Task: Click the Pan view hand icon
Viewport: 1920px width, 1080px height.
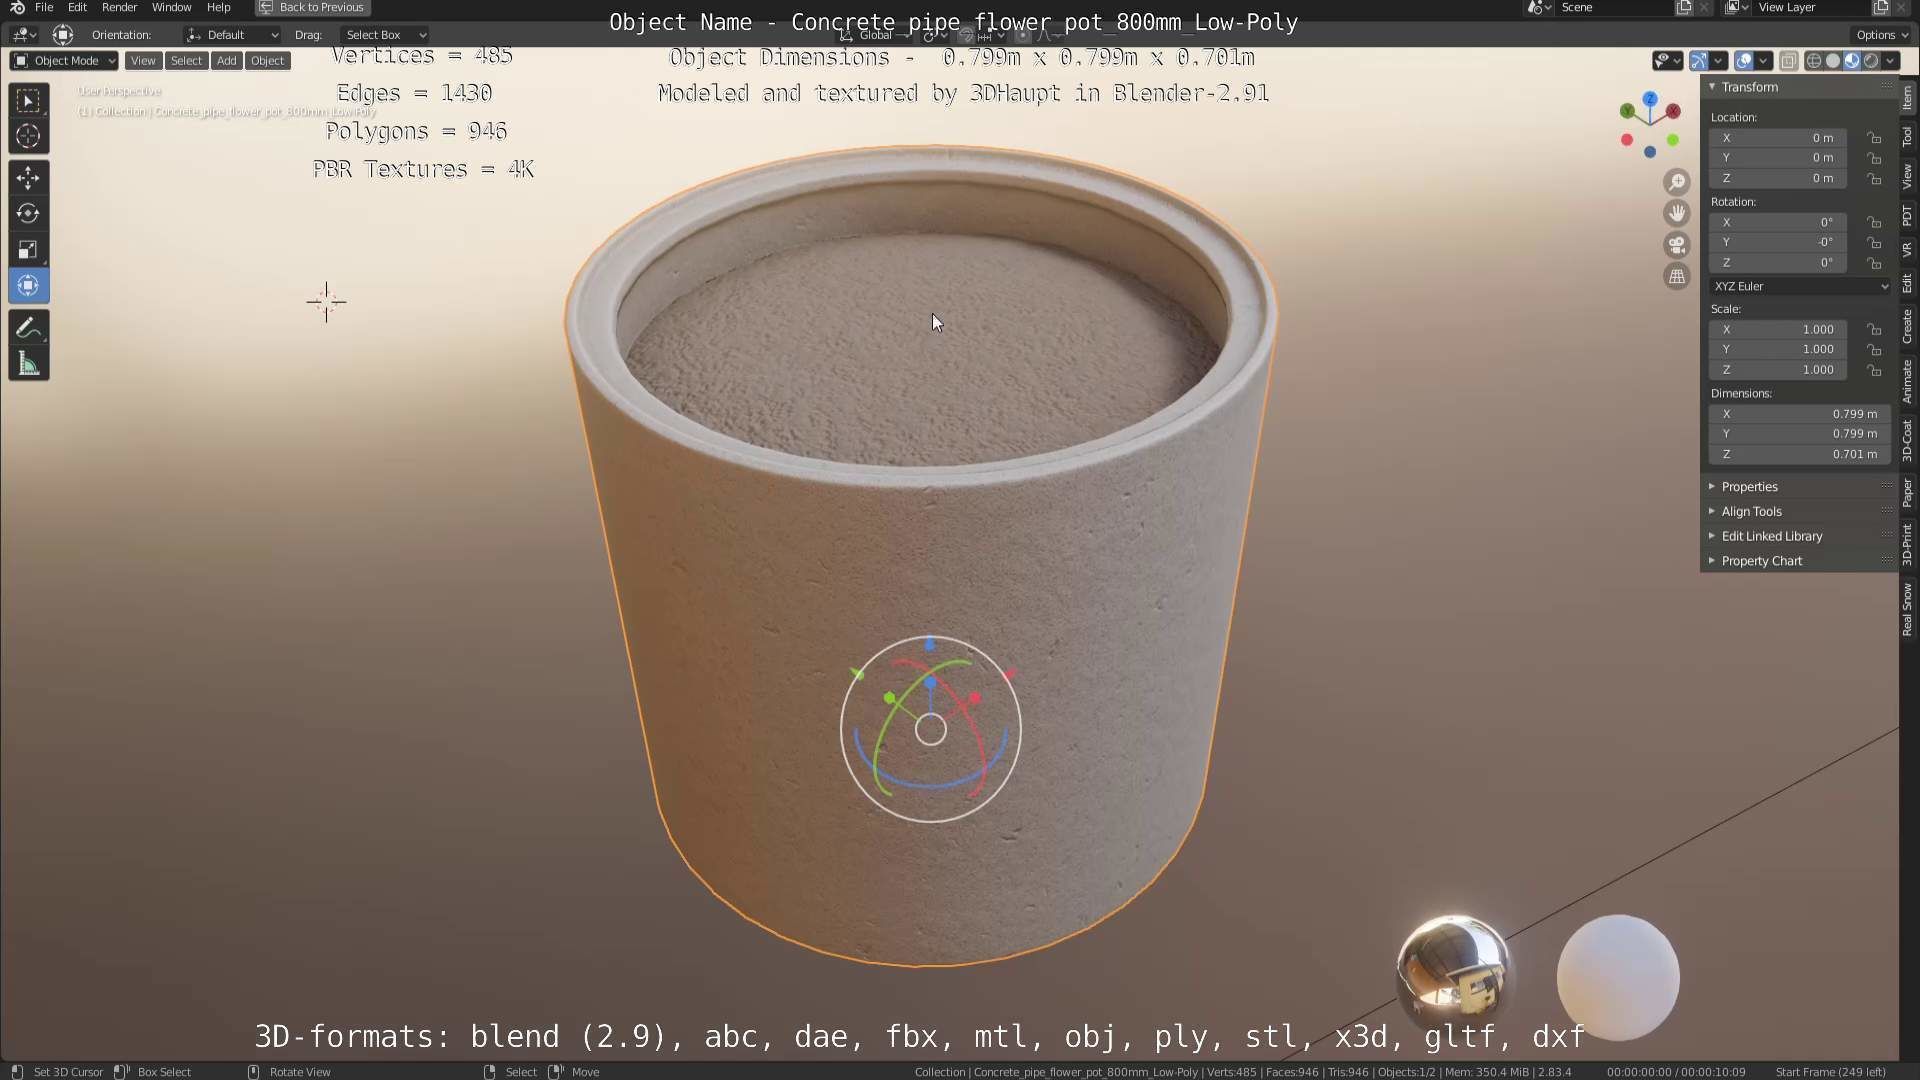Action: click(x=1677, y=213)
